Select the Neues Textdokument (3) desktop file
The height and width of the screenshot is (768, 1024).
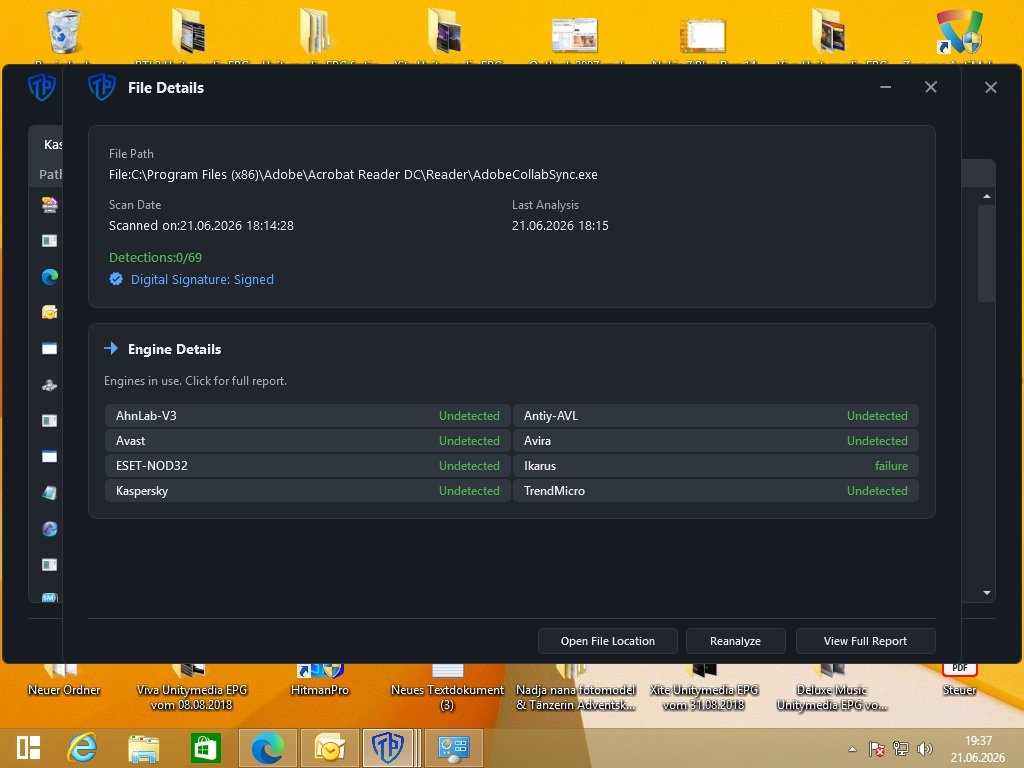447,689
